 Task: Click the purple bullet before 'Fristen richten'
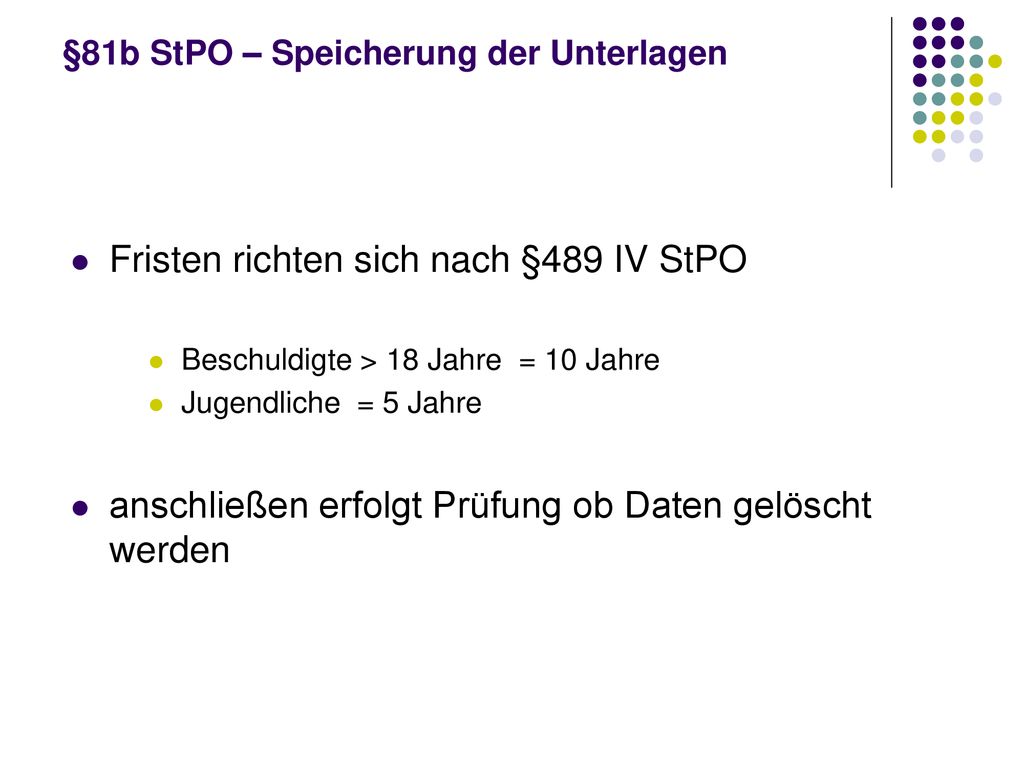click(x=80, y=263)
